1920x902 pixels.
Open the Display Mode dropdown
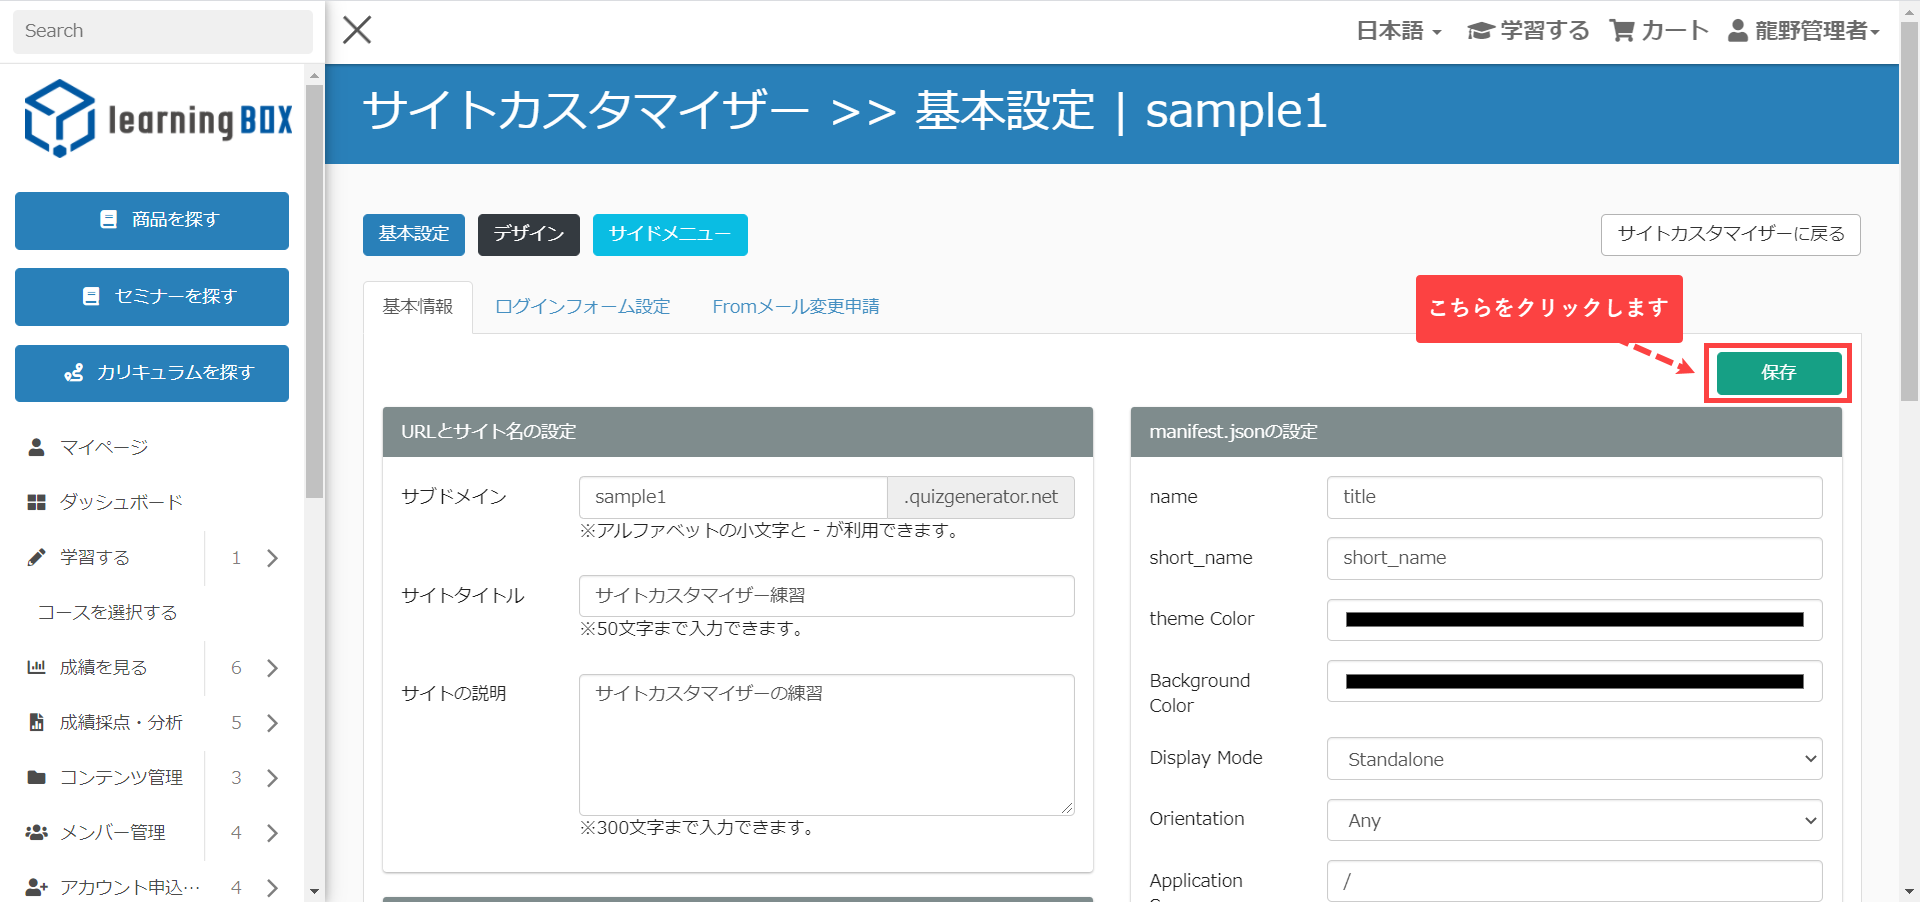click(x=1574, y=759)
